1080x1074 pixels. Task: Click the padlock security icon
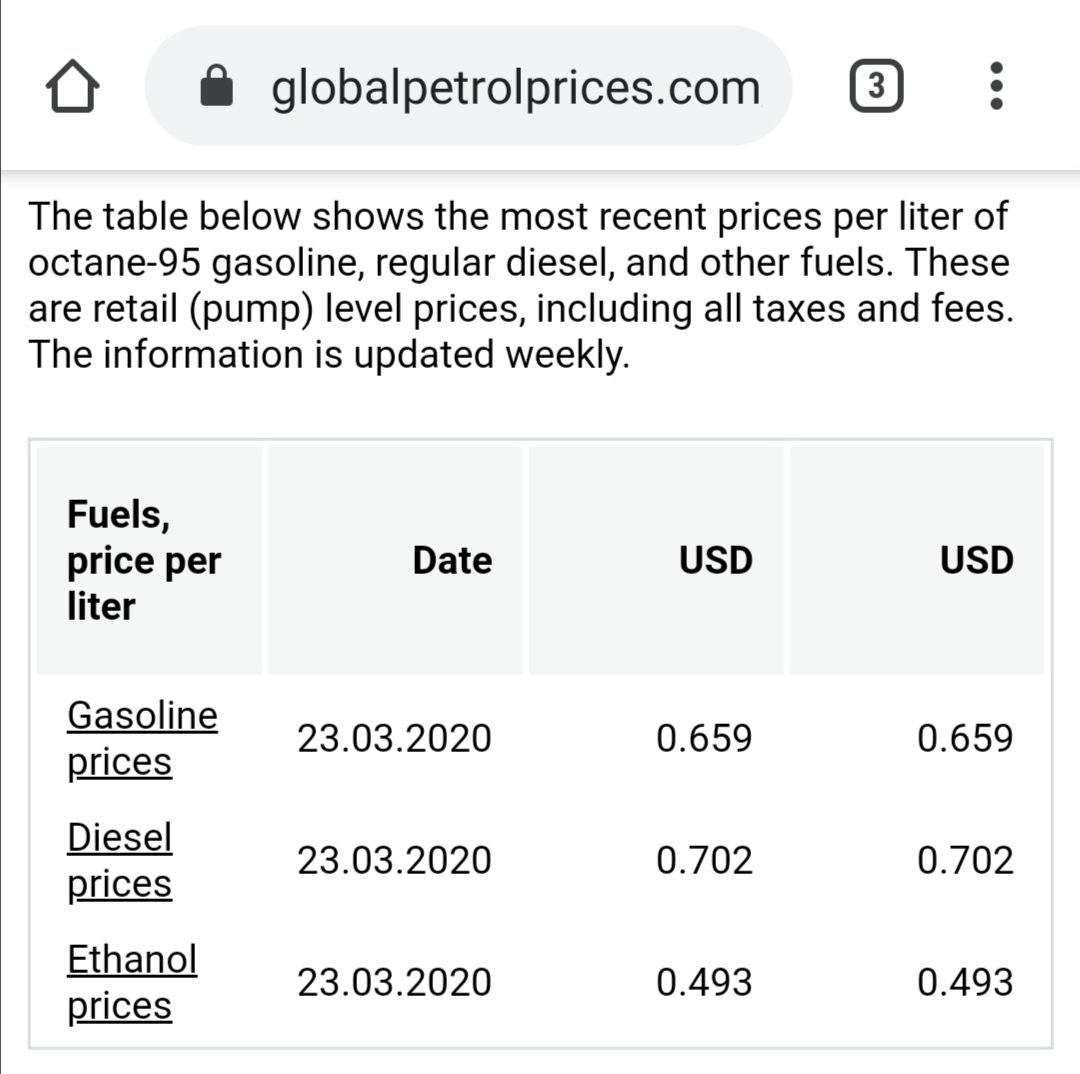tap(216, 86)
